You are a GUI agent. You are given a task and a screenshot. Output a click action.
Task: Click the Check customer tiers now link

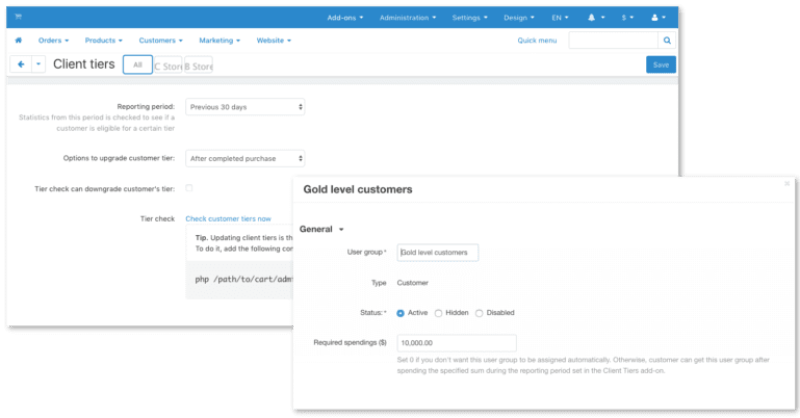pos(228,218)
